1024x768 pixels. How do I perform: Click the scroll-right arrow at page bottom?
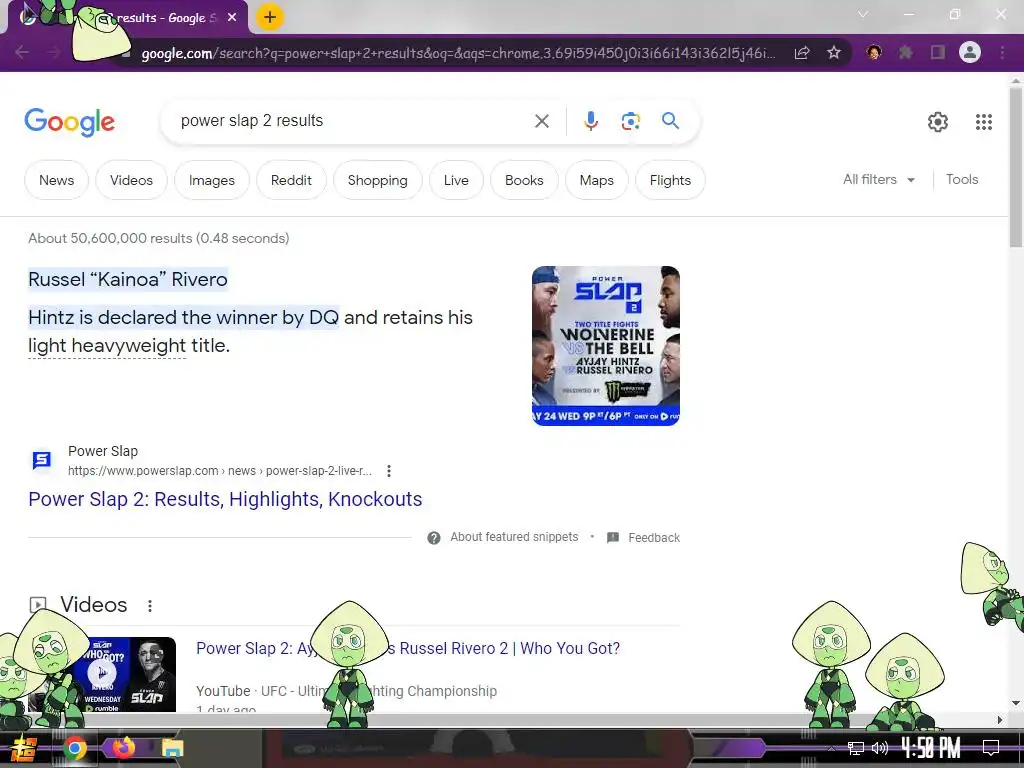tap(999, 720)
